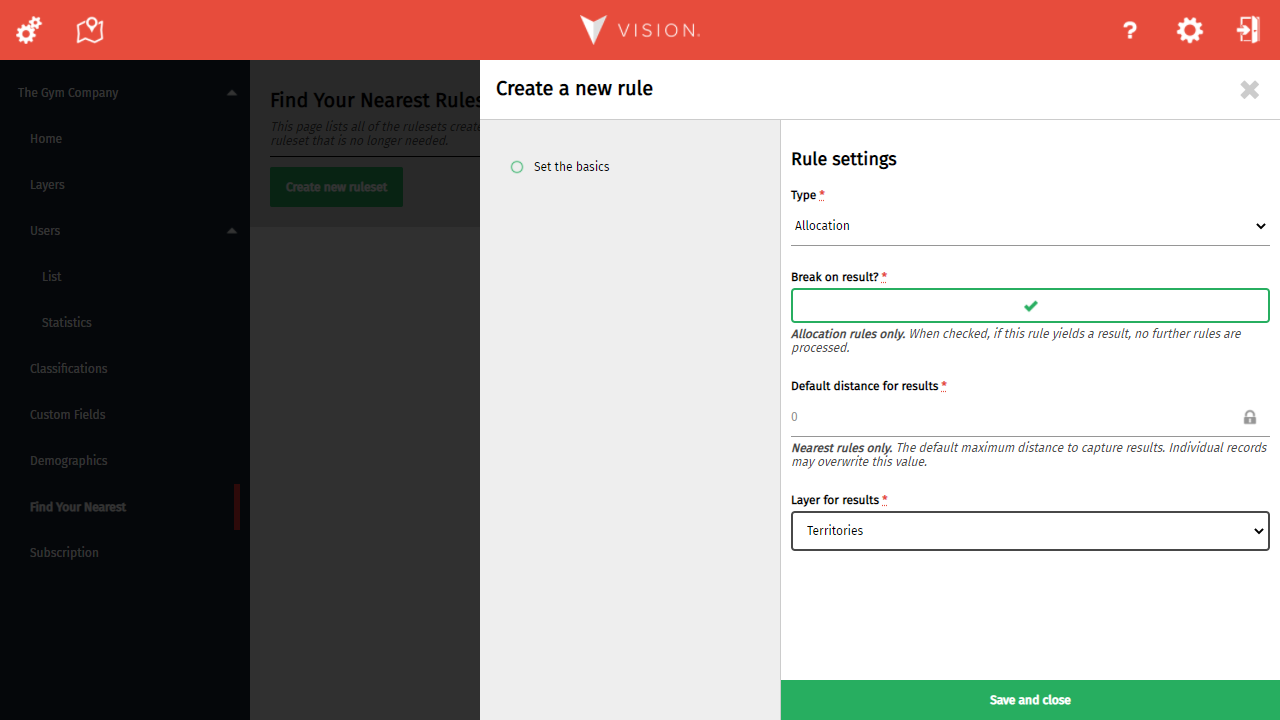Go to Classifications in sidebar
The height and width of the screenshot is (720, 1280).
(x=68, y=369)
